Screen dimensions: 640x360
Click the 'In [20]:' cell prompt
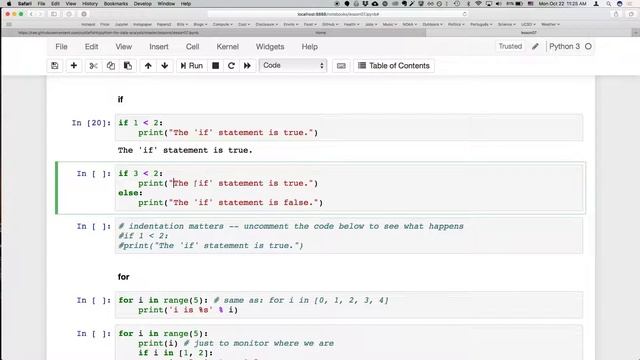[91, 123]
